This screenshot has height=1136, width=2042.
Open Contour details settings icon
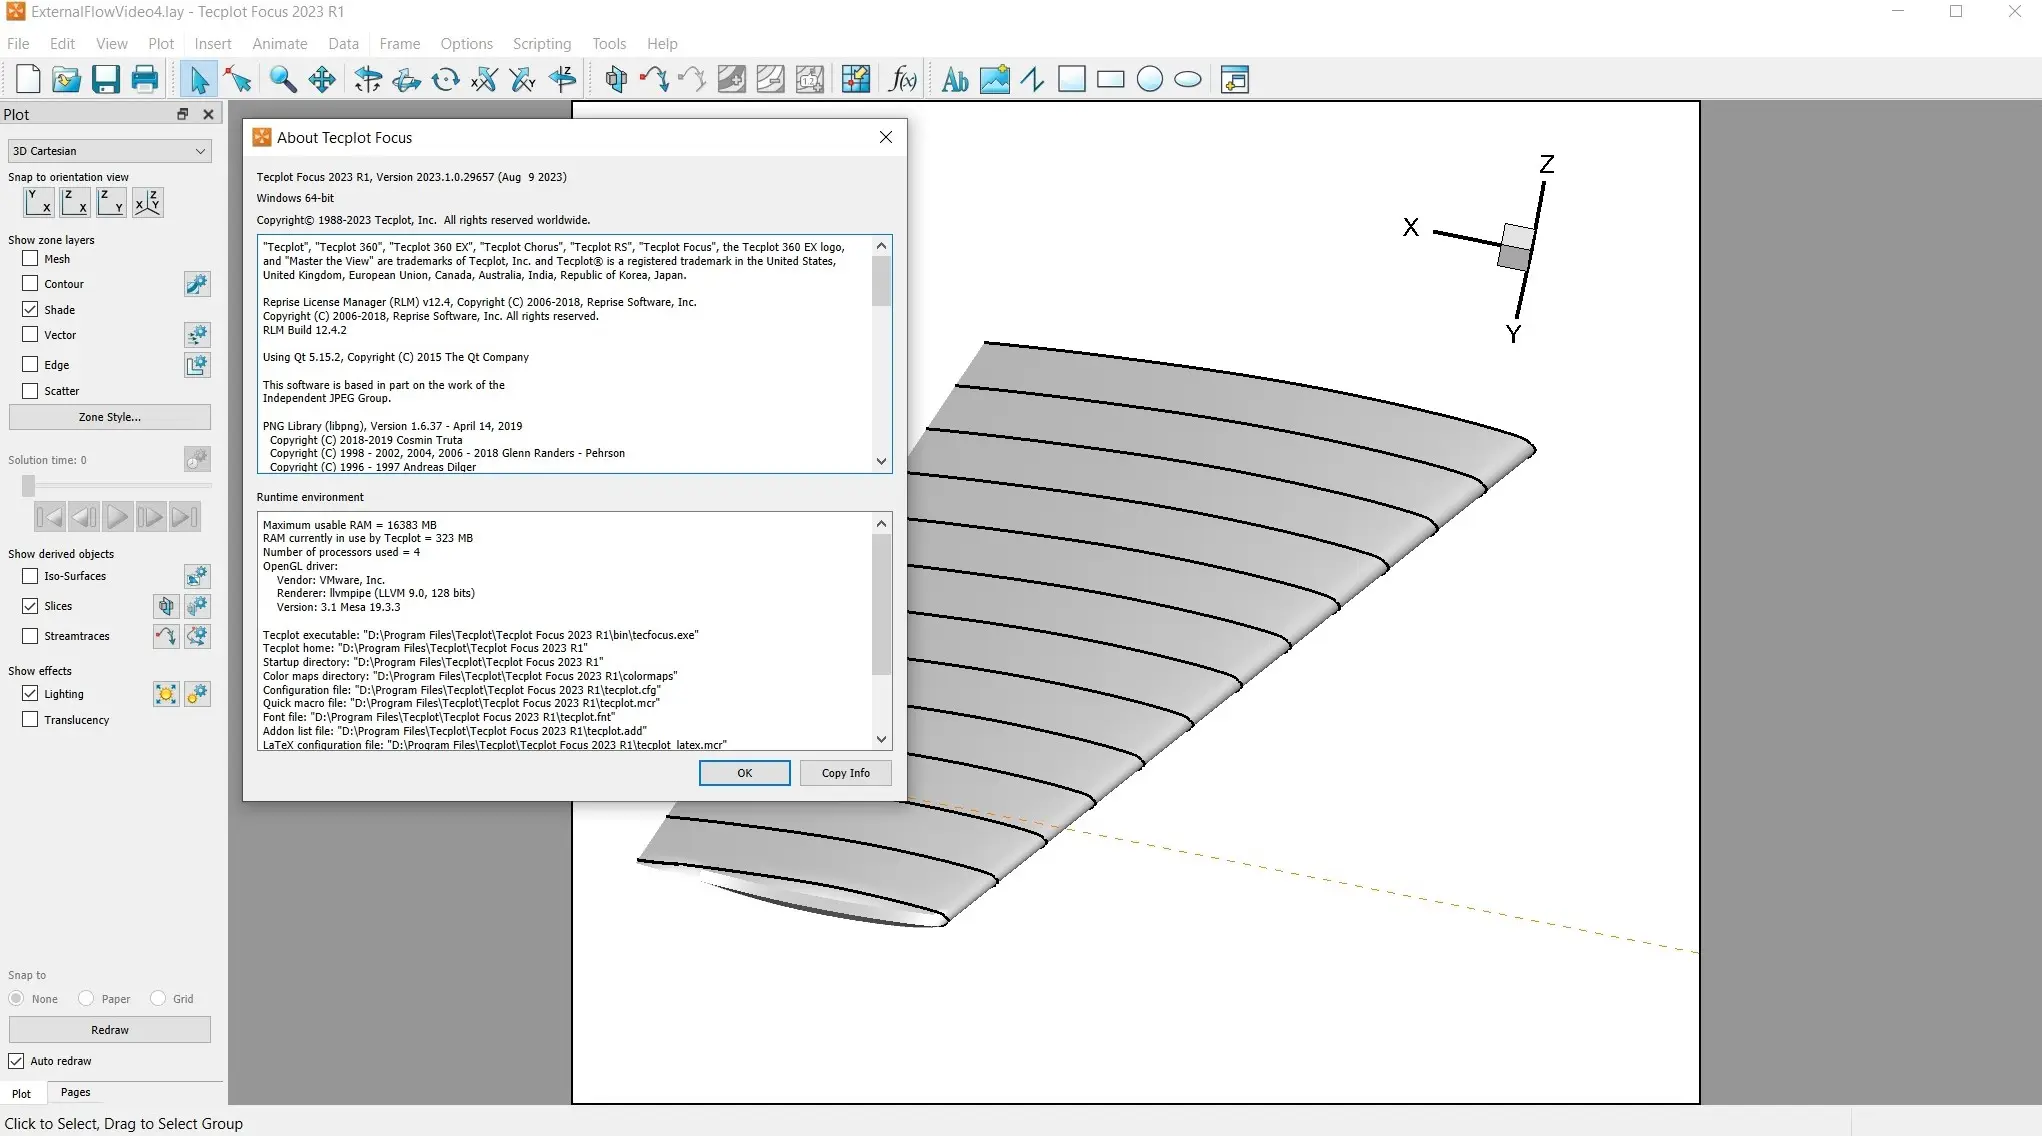click(197, 284)
